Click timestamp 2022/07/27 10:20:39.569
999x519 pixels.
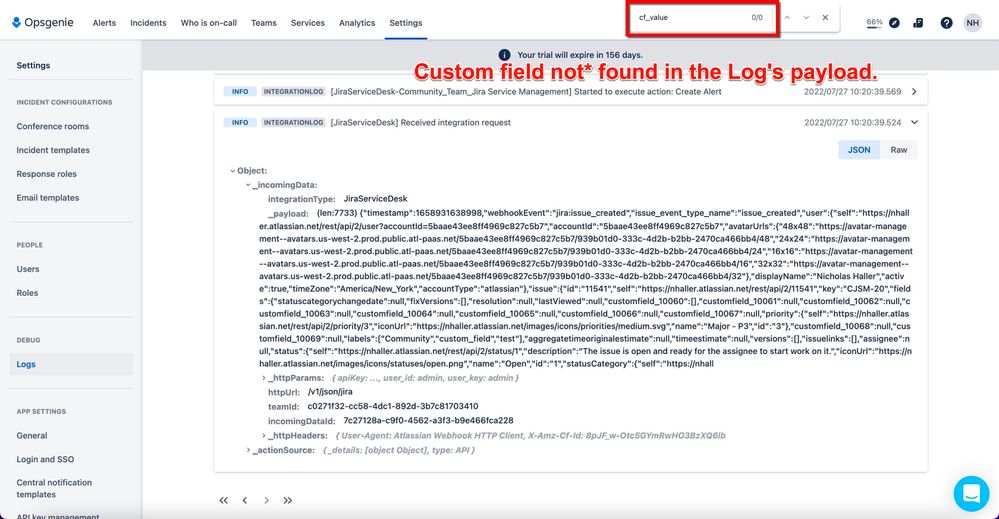click(x=852, y=92)
